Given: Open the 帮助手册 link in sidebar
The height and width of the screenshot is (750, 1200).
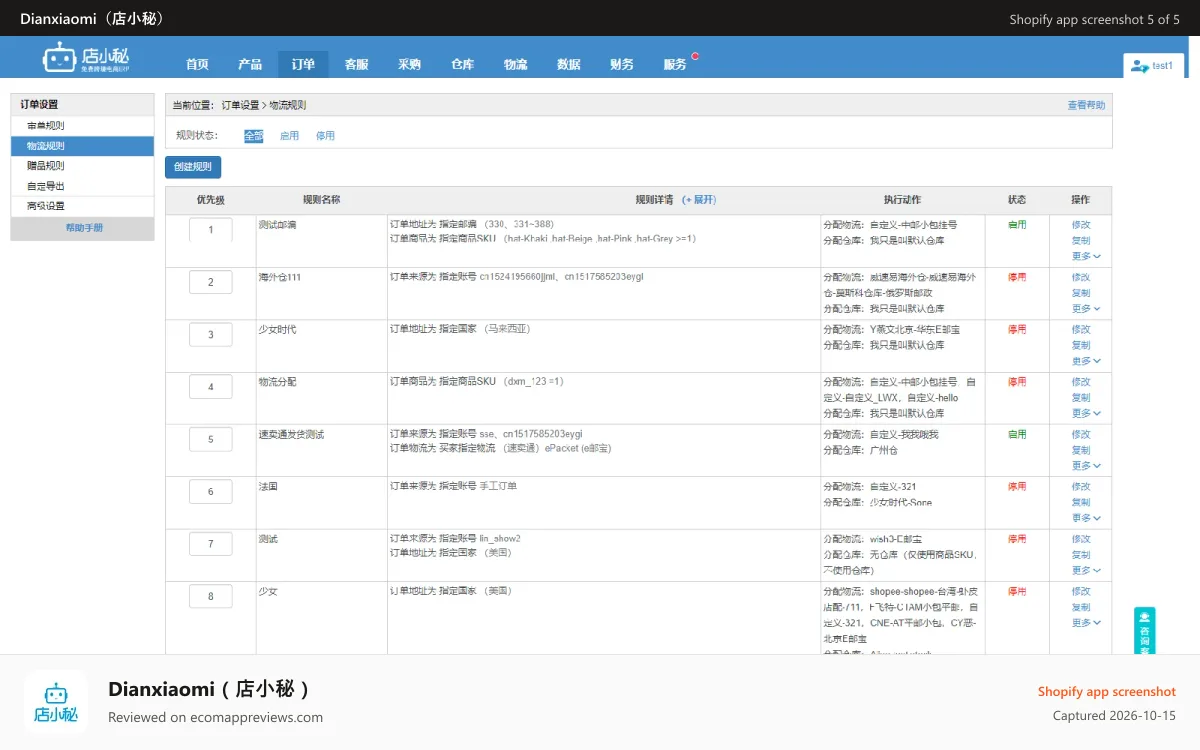Looking at the screenshot, I should pos(84,228).
